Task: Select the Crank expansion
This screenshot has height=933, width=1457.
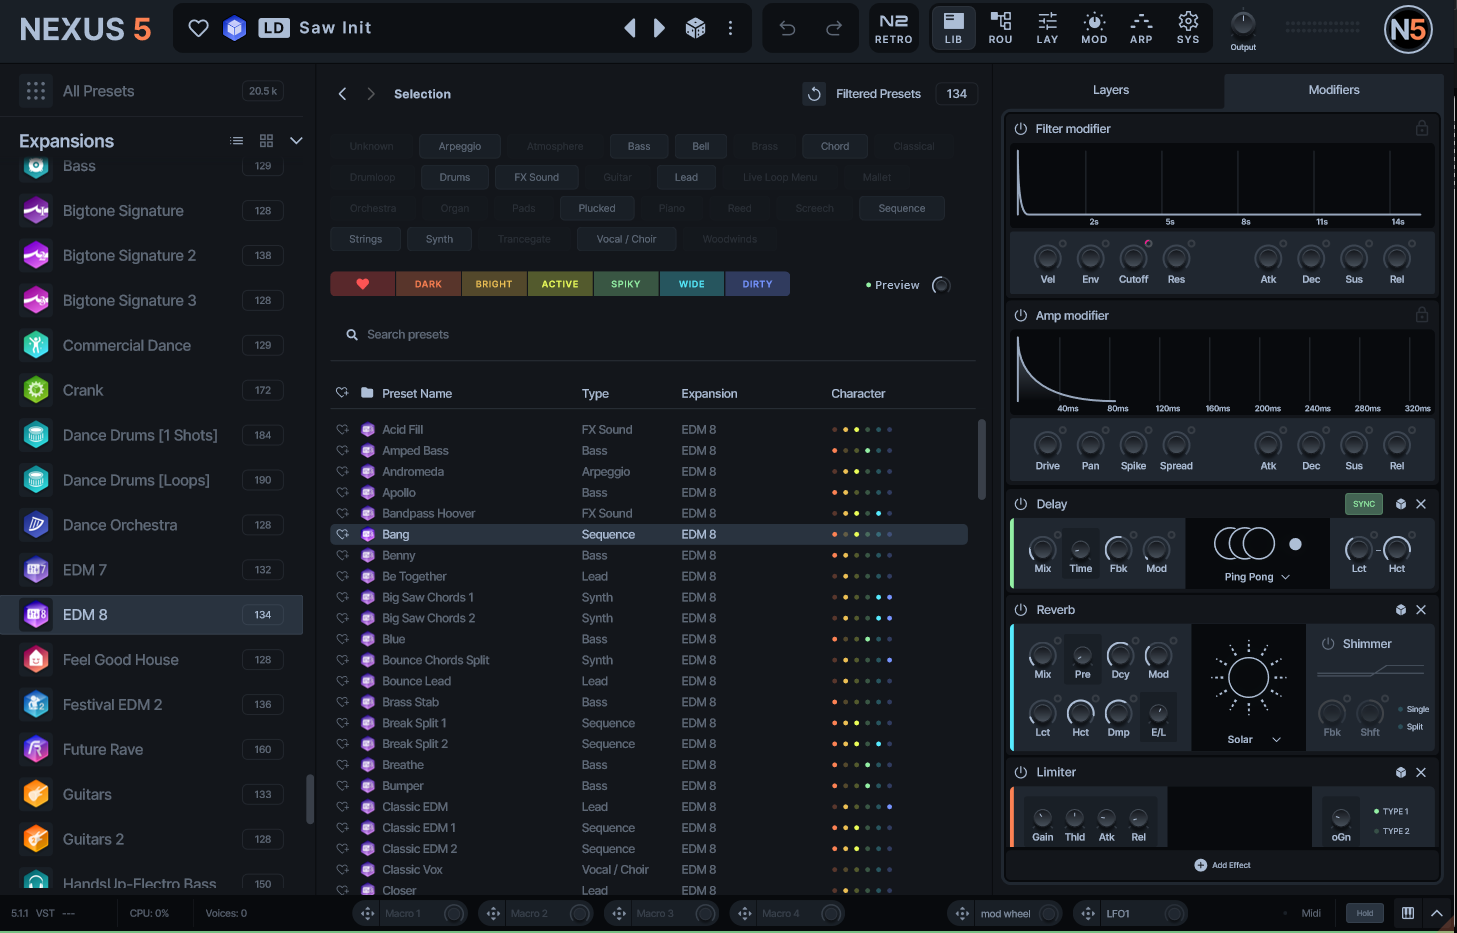Action: click(x=151, y=390)
